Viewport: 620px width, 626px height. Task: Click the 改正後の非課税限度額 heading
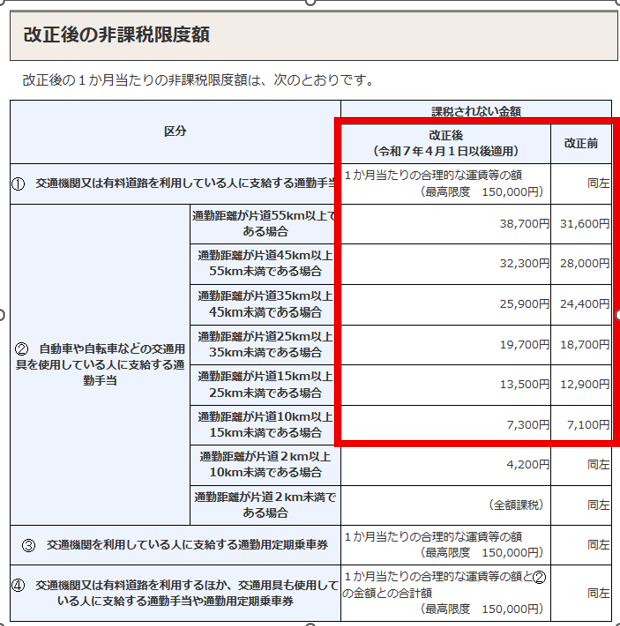[x=116, y=35]
